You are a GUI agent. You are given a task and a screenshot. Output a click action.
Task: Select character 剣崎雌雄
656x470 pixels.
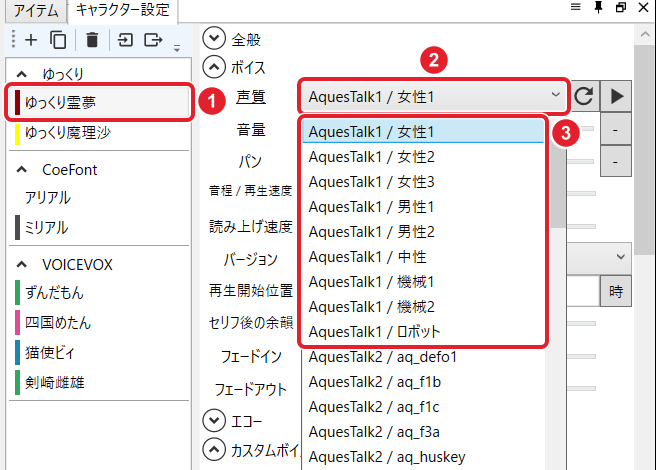(x=100, y=383)
